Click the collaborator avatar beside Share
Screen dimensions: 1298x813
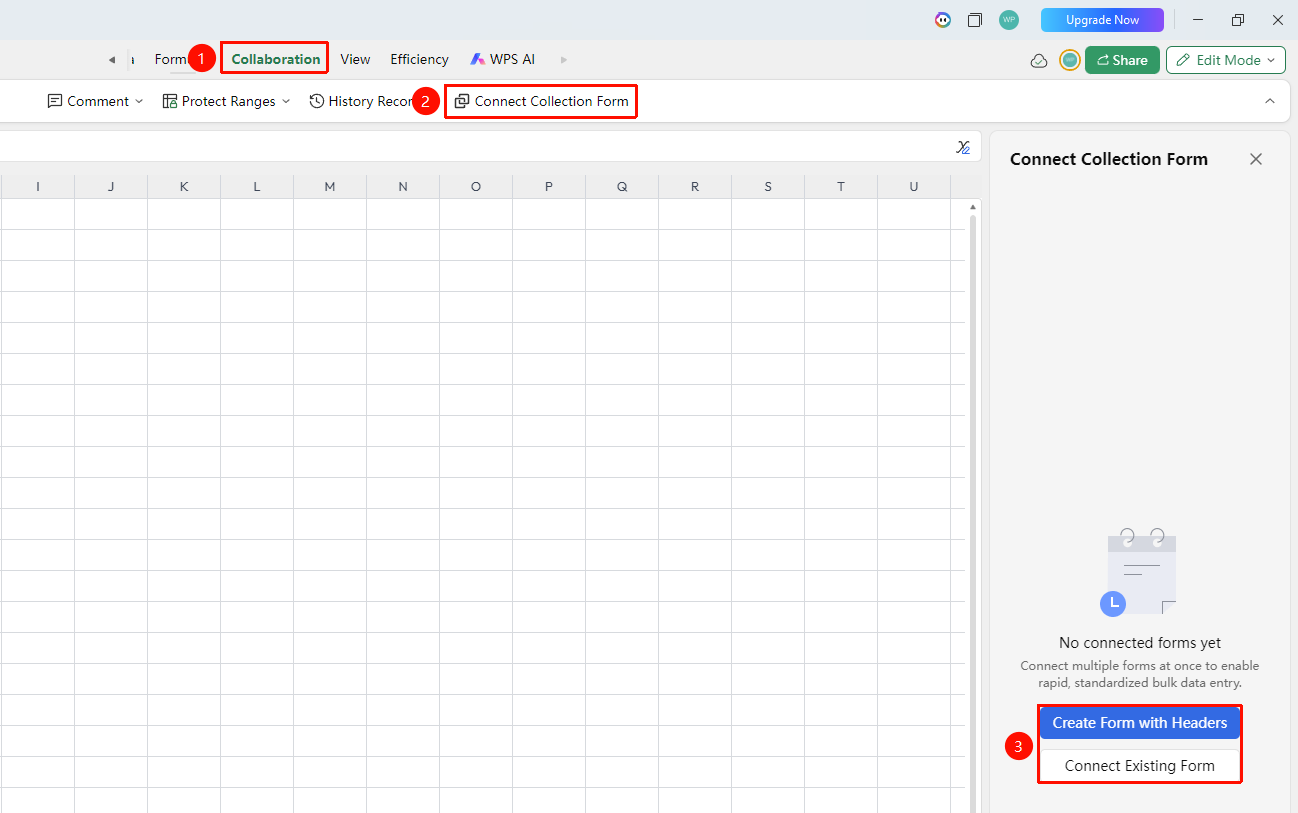[x=1070, y=60]
